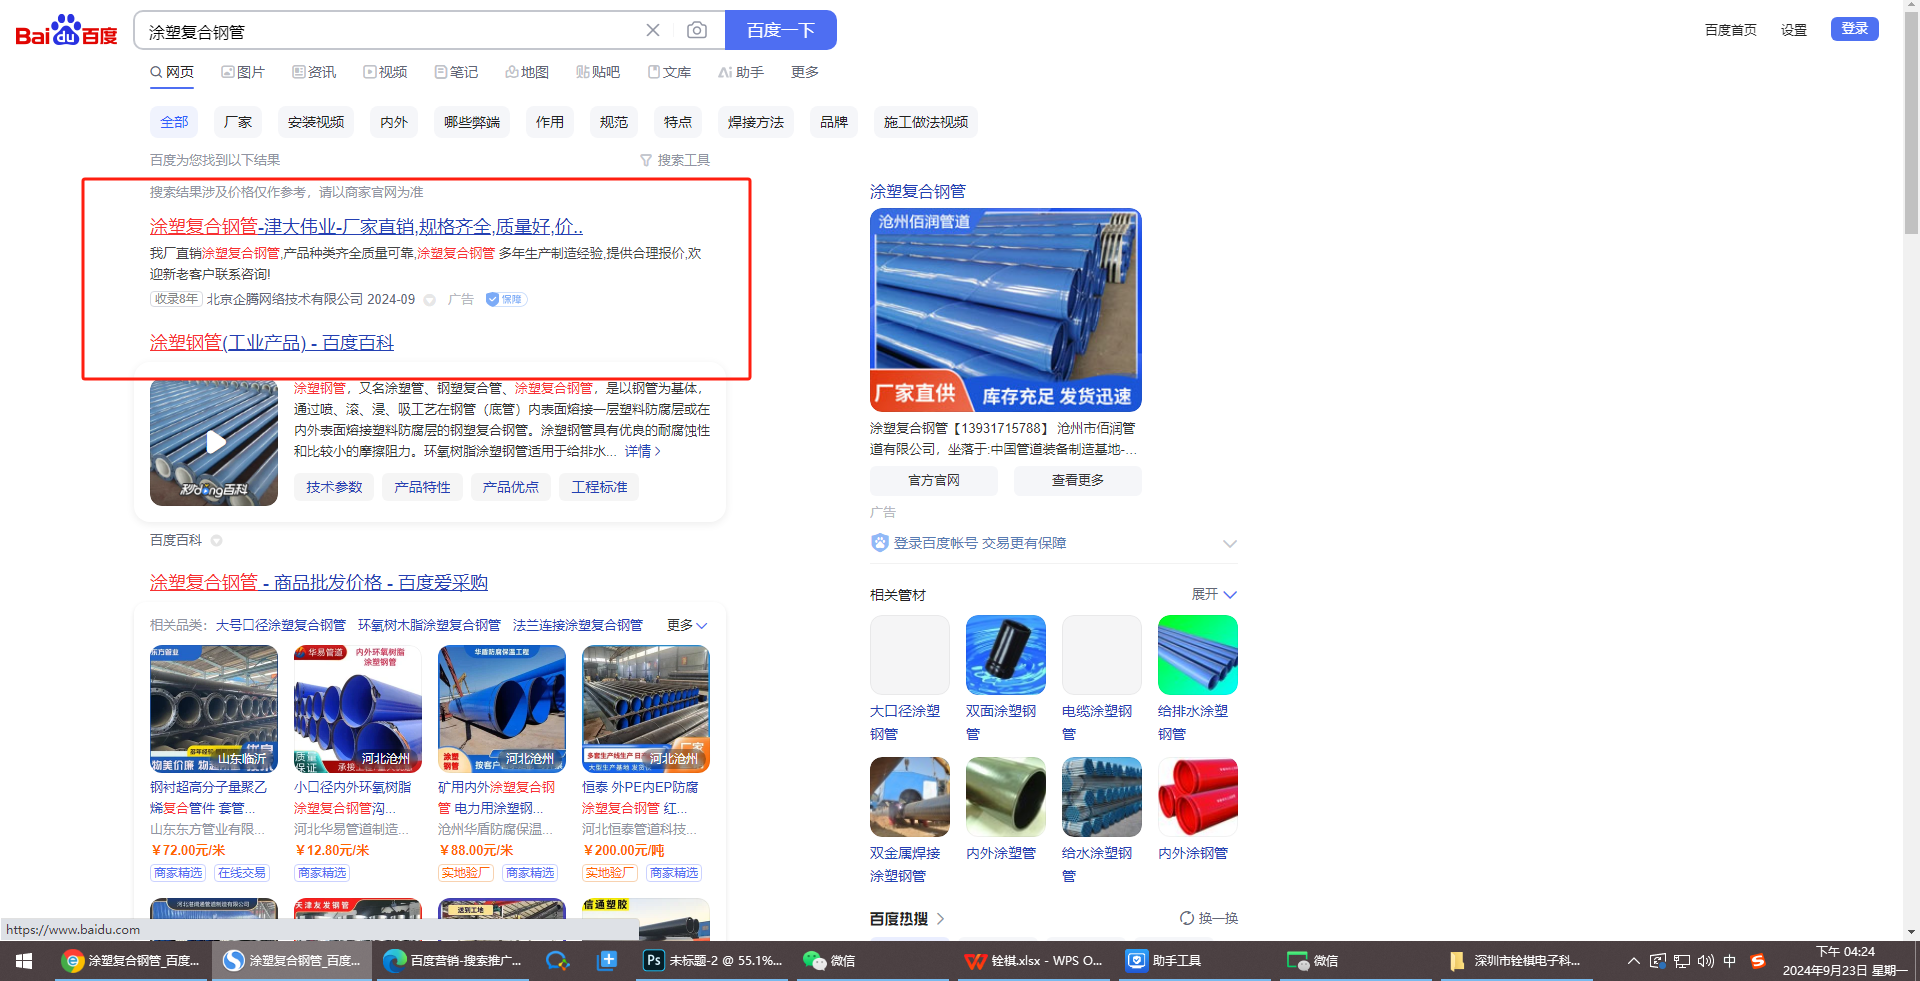Open the 给排水涂塑钢管 thumbnail
The height and width of the screenshot is (981, 1920).
click(1198, 655)
